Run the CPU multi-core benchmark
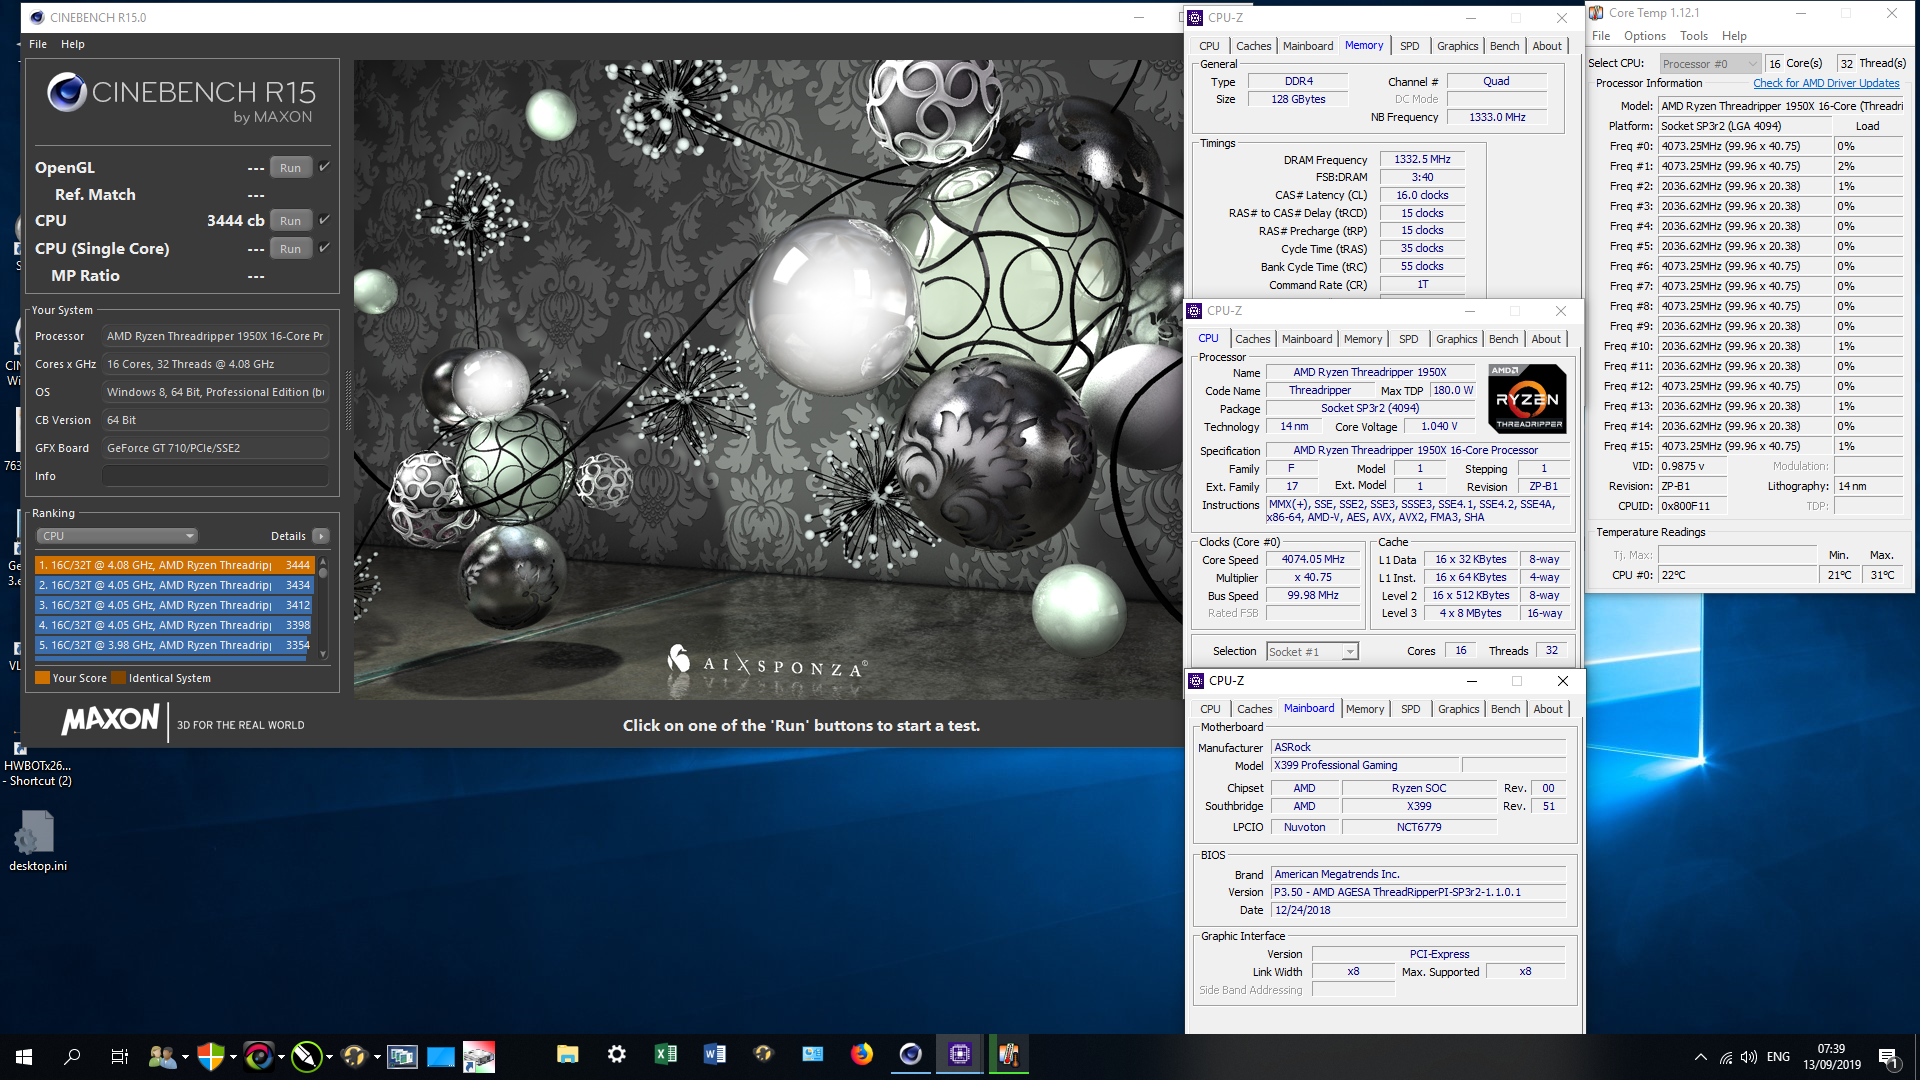This screenshot has width=1920, height=1080. pos(290,221)
